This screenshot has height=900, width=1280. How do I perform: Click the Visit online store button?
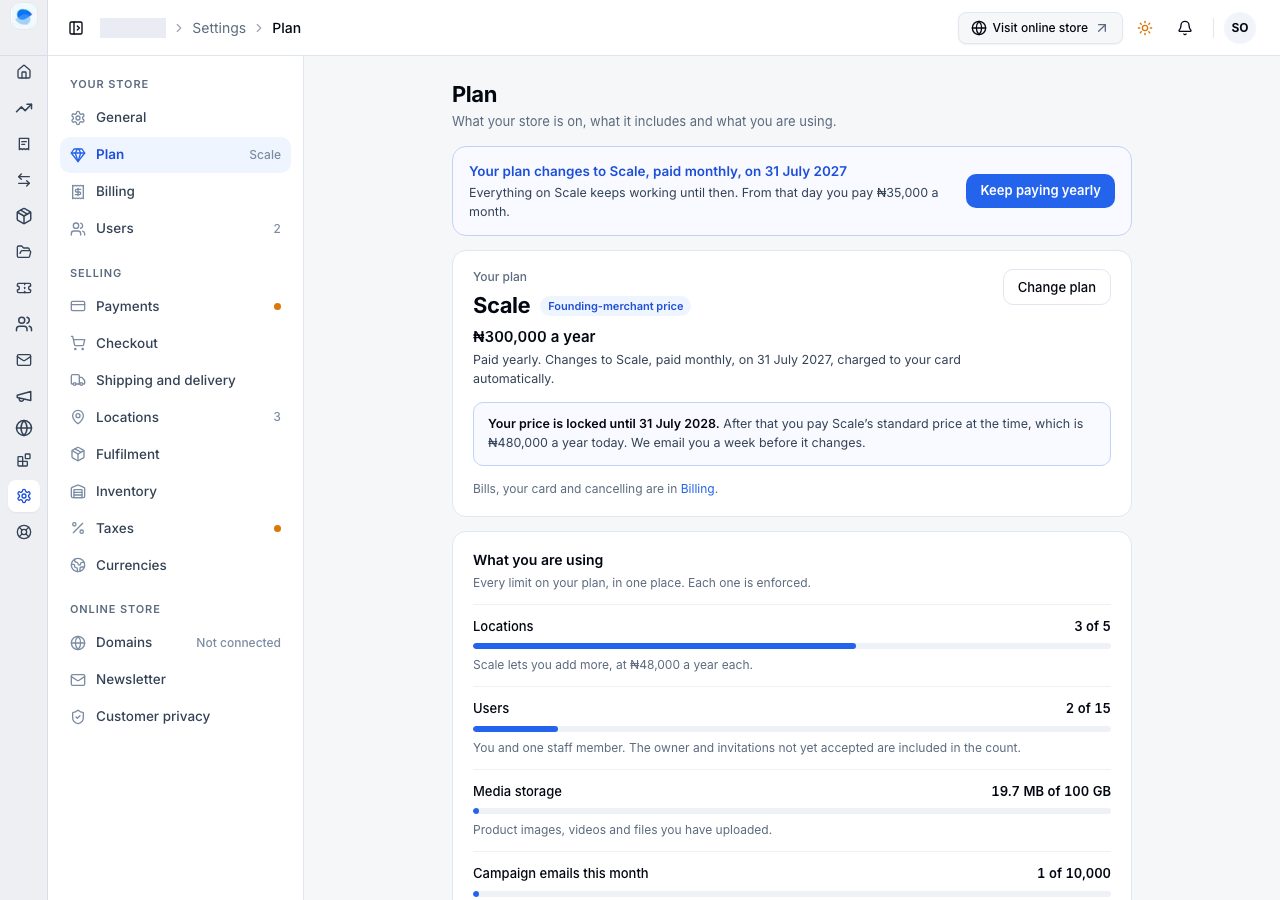coord(1040,28)
